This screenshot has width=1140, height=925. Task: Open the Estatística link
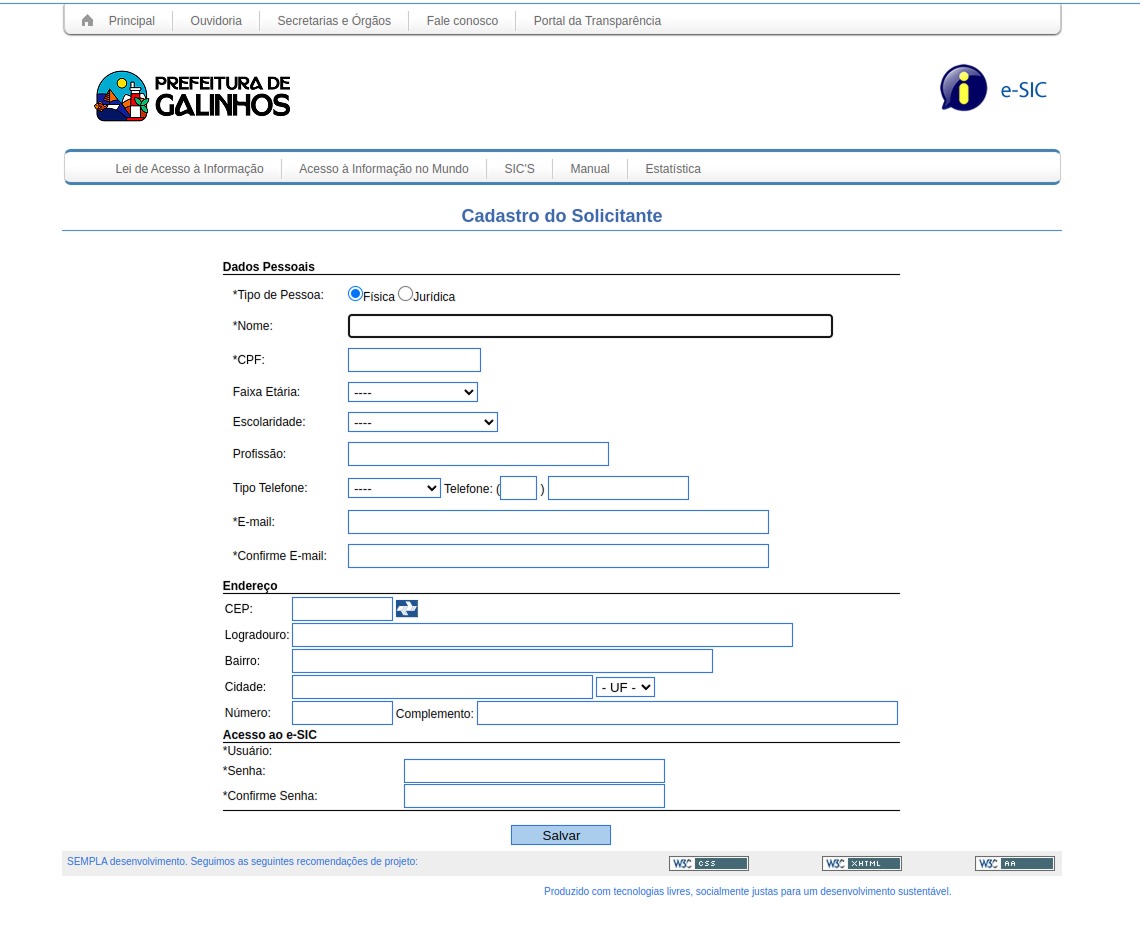(673, 169)
